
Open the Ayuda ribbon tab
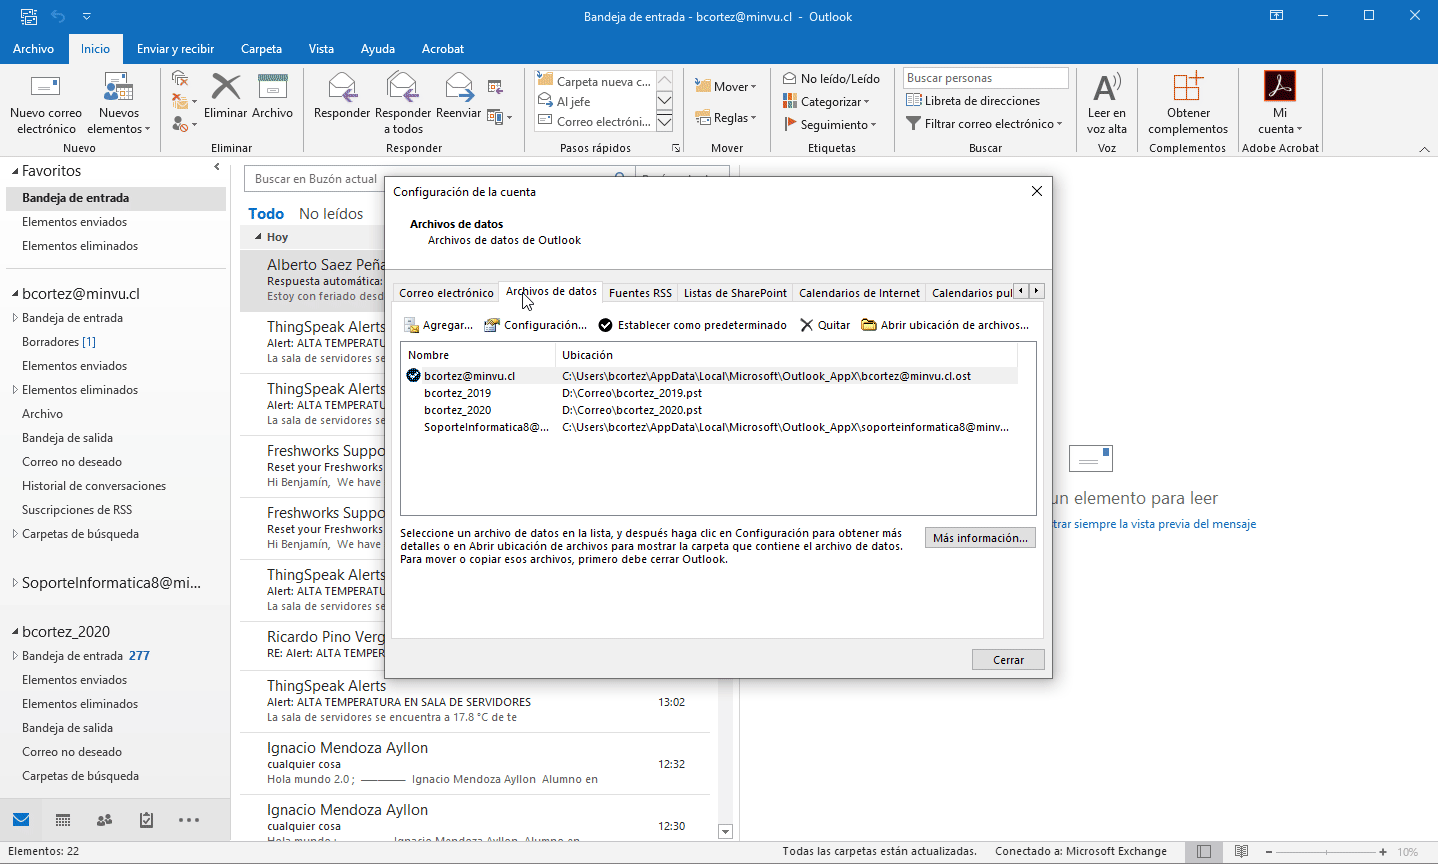coord(377,49)
